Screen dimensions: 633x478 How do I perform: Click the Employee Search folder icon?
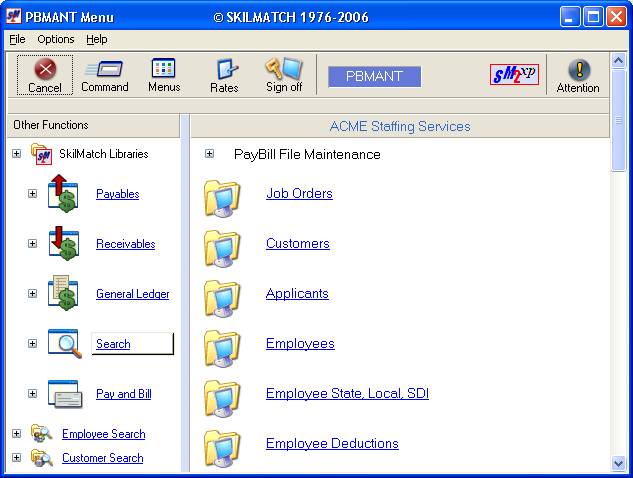[x=41, y=433]
